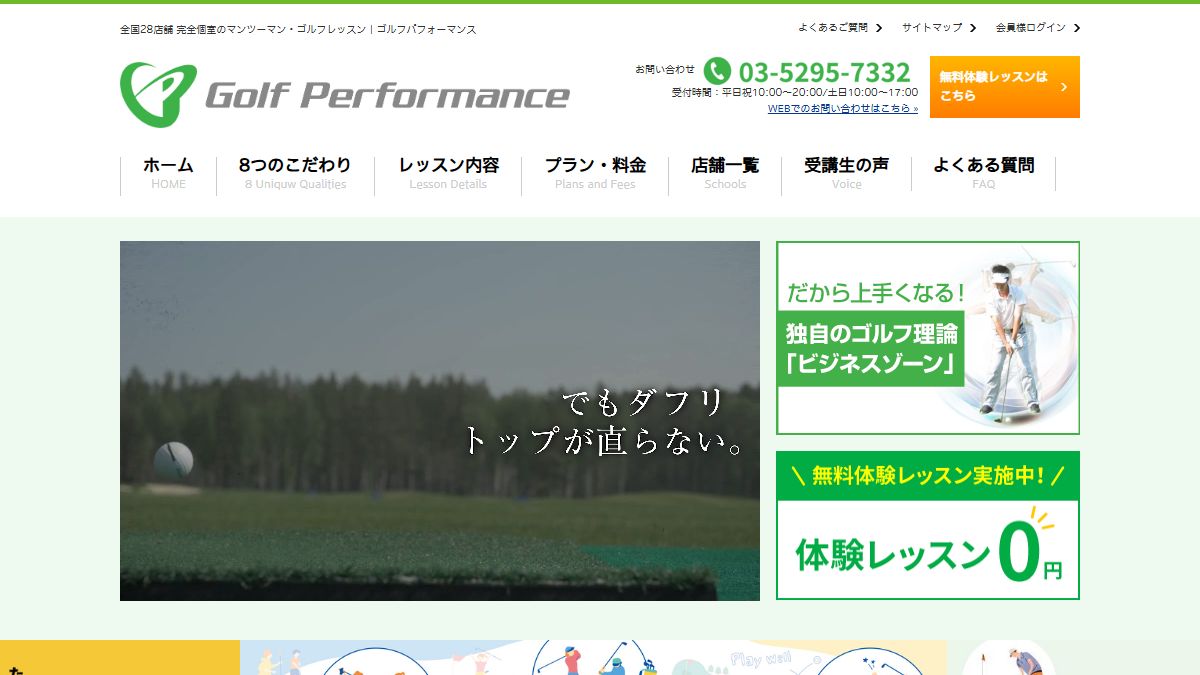Open the よくある質問 FAQ menu item
The image size is (1200, 675).
click(x=983, y=173)
